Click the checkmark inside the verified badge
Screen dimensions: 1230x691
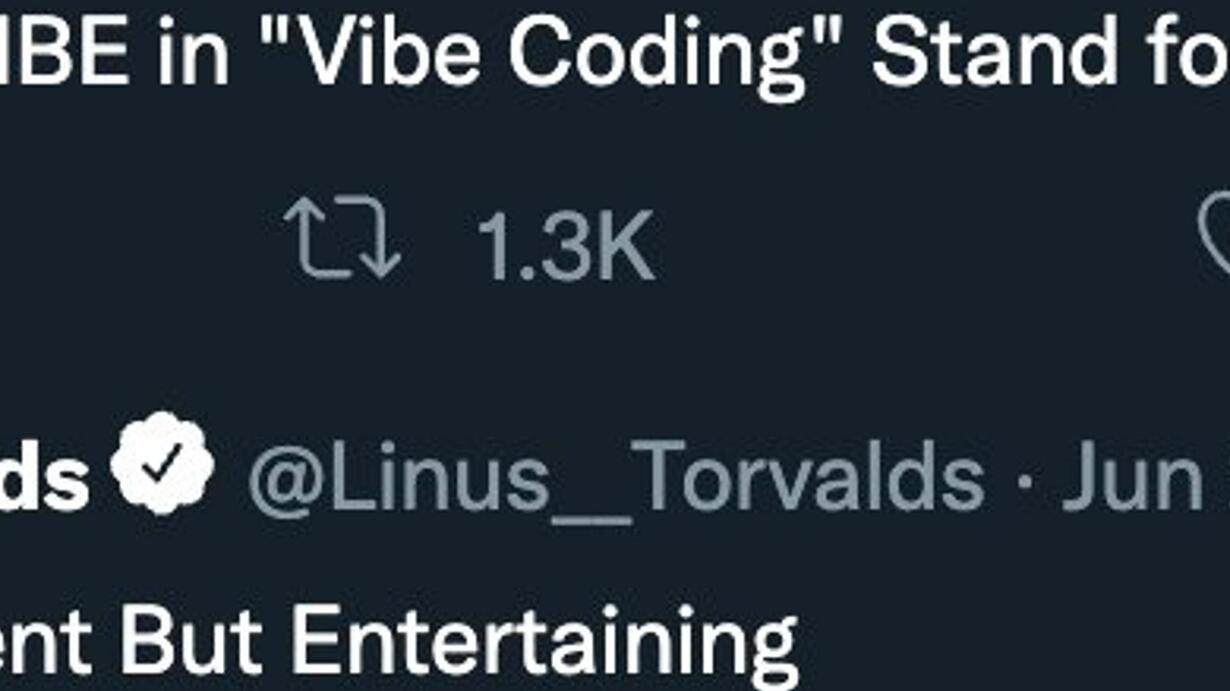click(x=163, y=461)
